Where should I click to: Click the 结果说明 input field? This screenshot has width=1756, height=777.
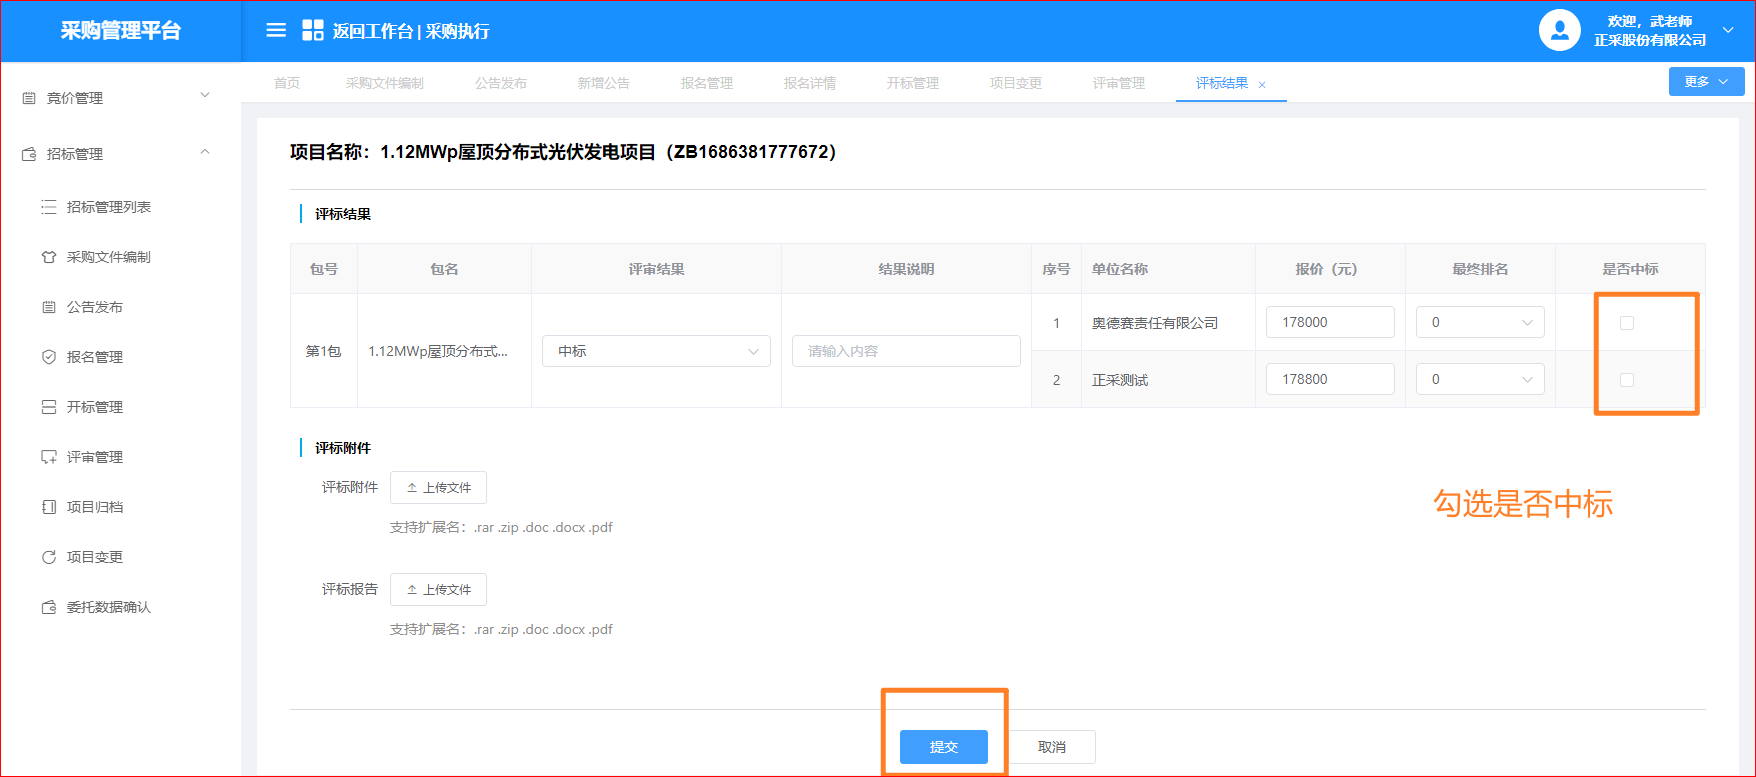(x=906, y=351)
